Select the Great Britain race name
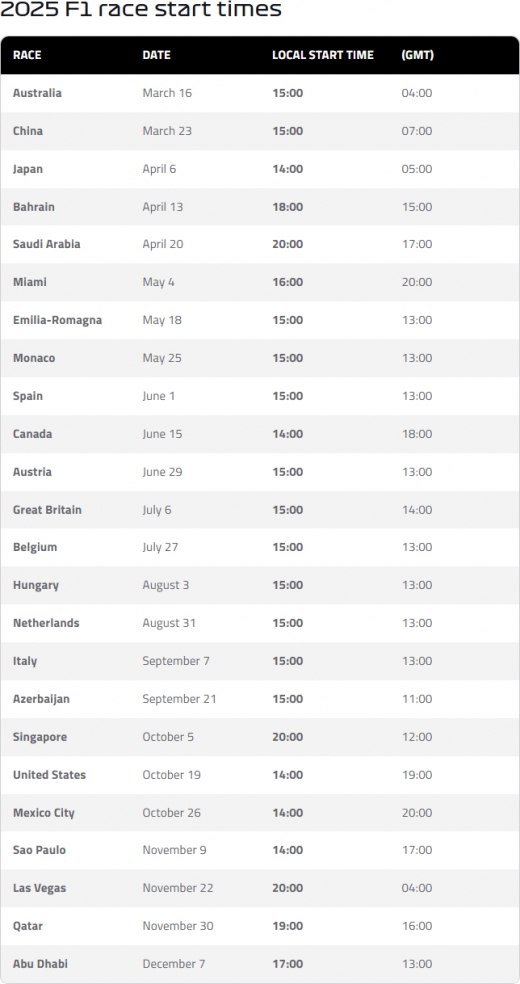Screen dimensions: 520x984 click(47, 510)
